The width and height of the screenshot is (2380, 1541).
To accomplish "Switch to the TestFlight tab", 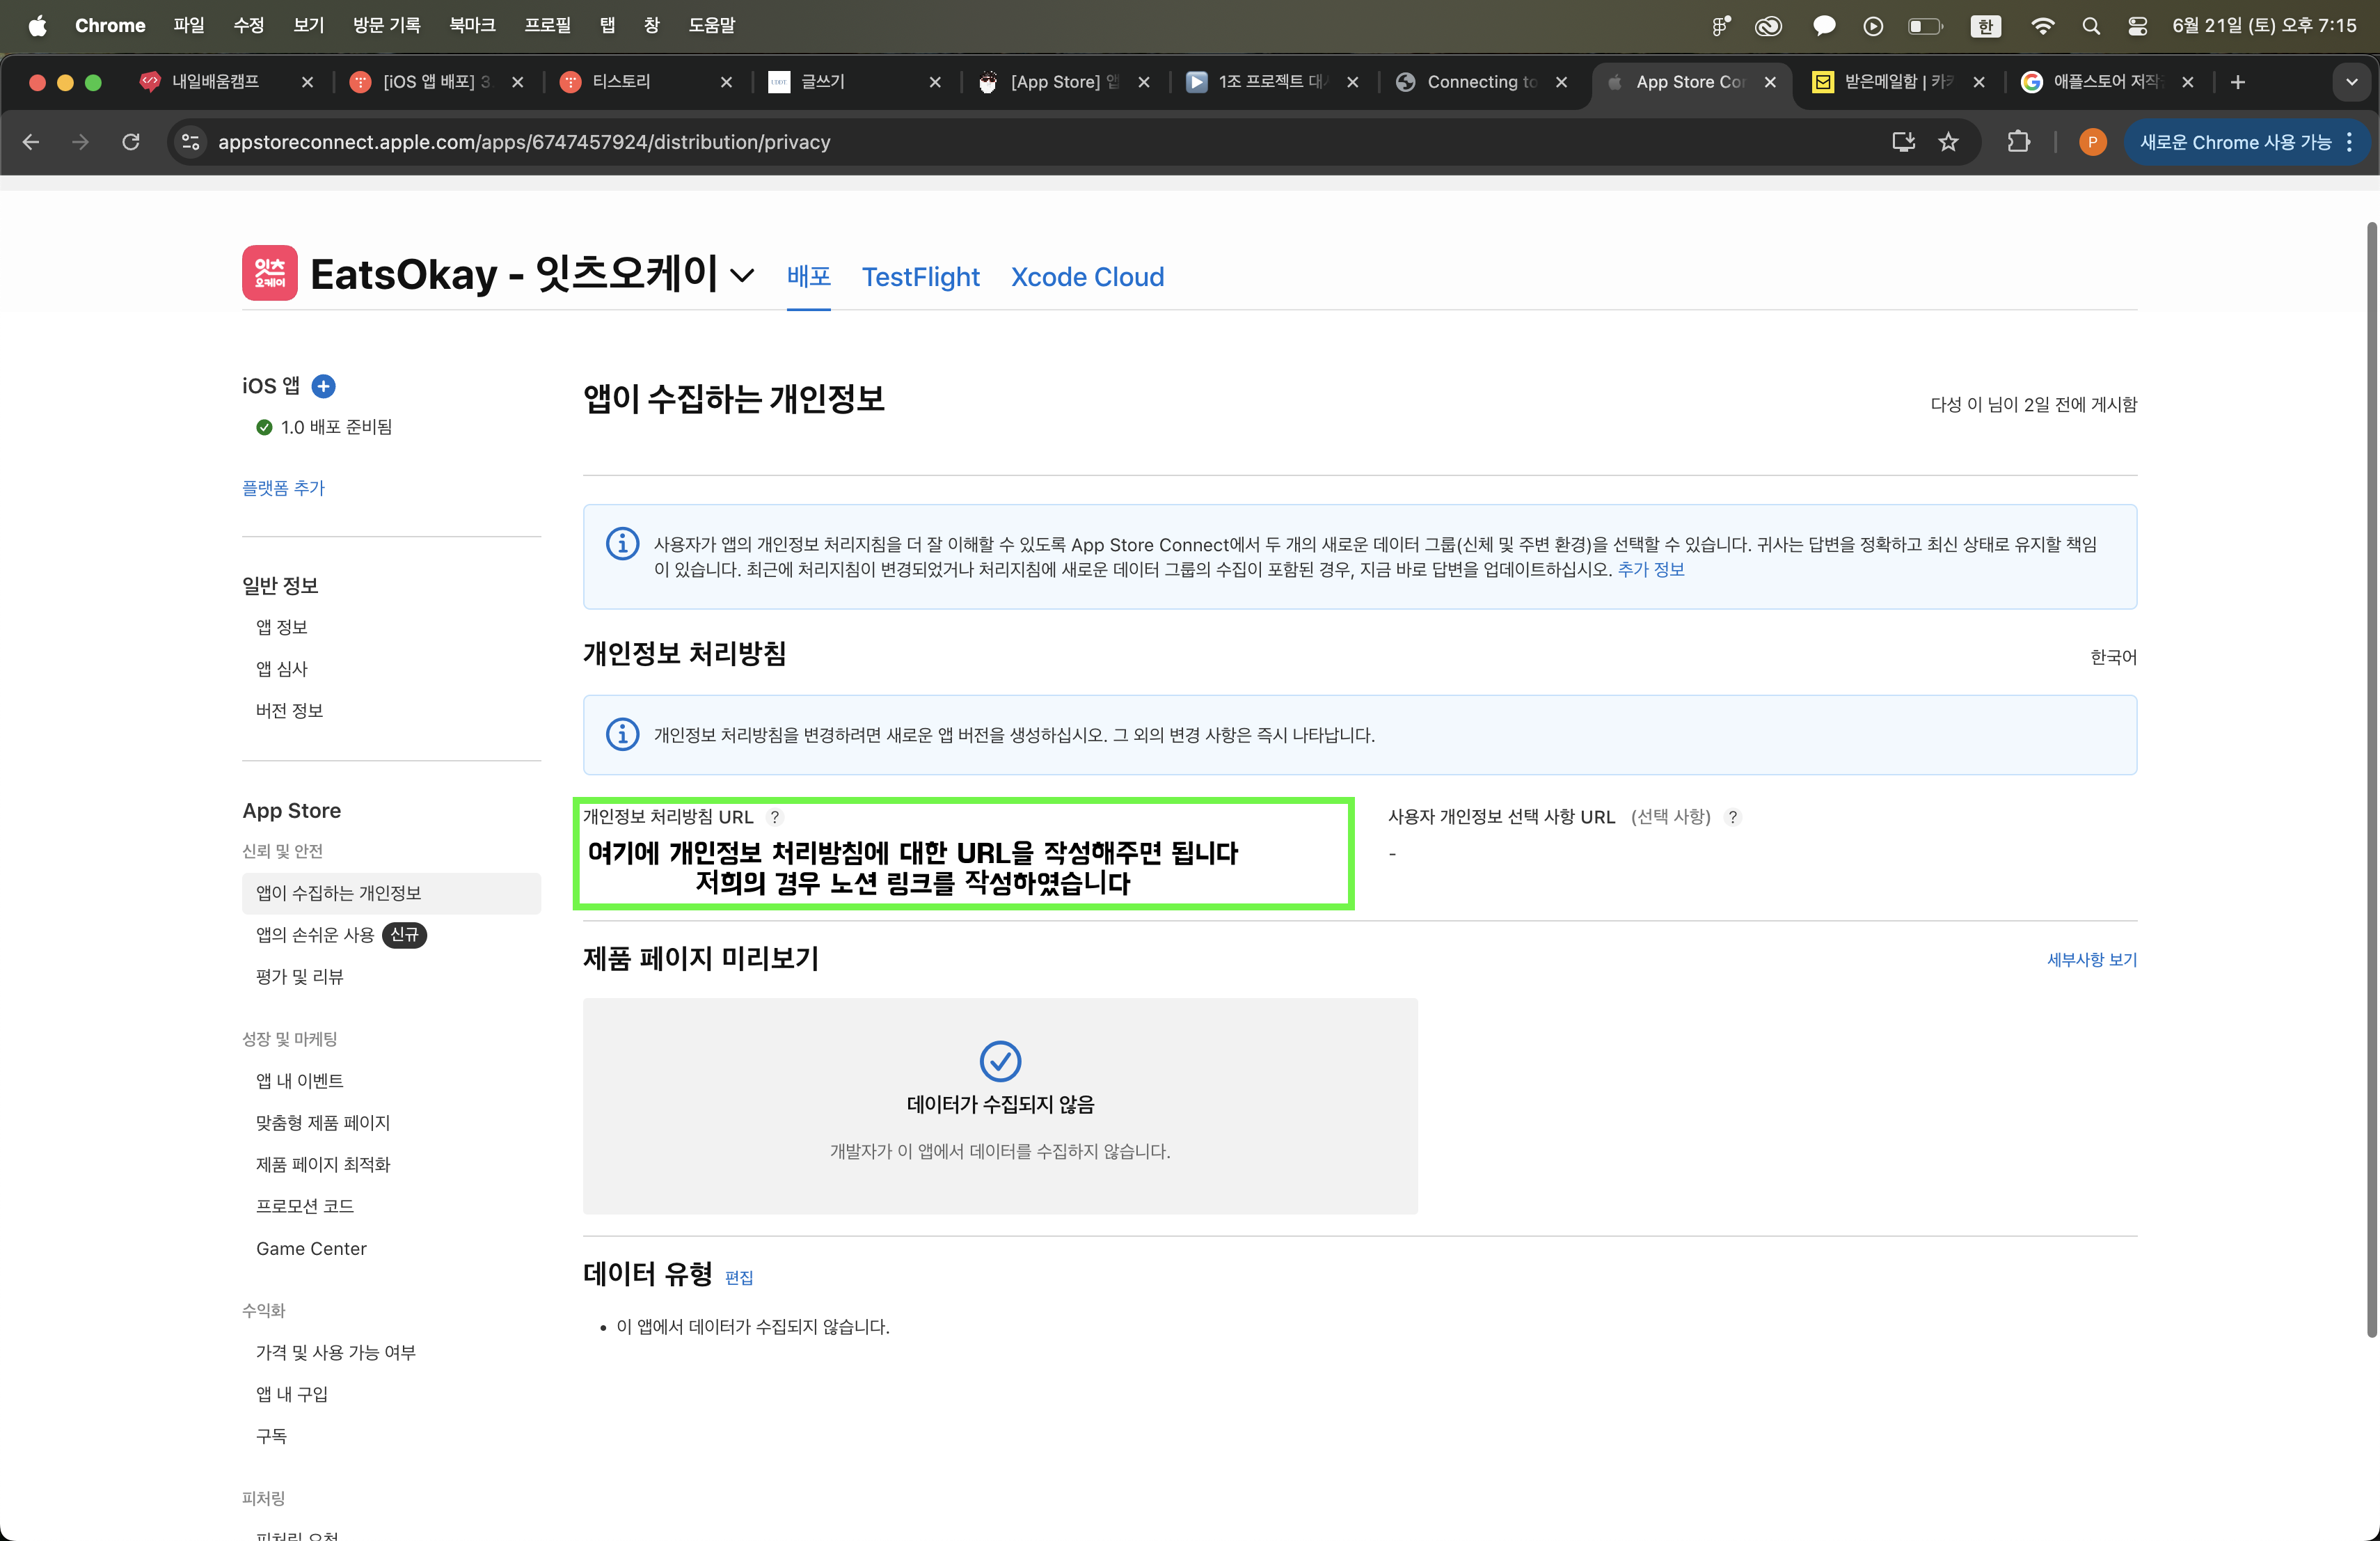I will point(920,277).
